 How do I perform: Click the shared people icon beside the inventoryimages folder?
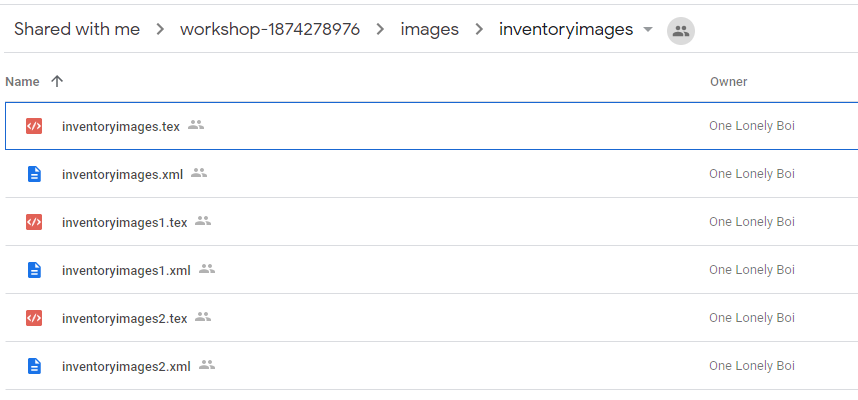pyautogui.click(x=681, y=30)
